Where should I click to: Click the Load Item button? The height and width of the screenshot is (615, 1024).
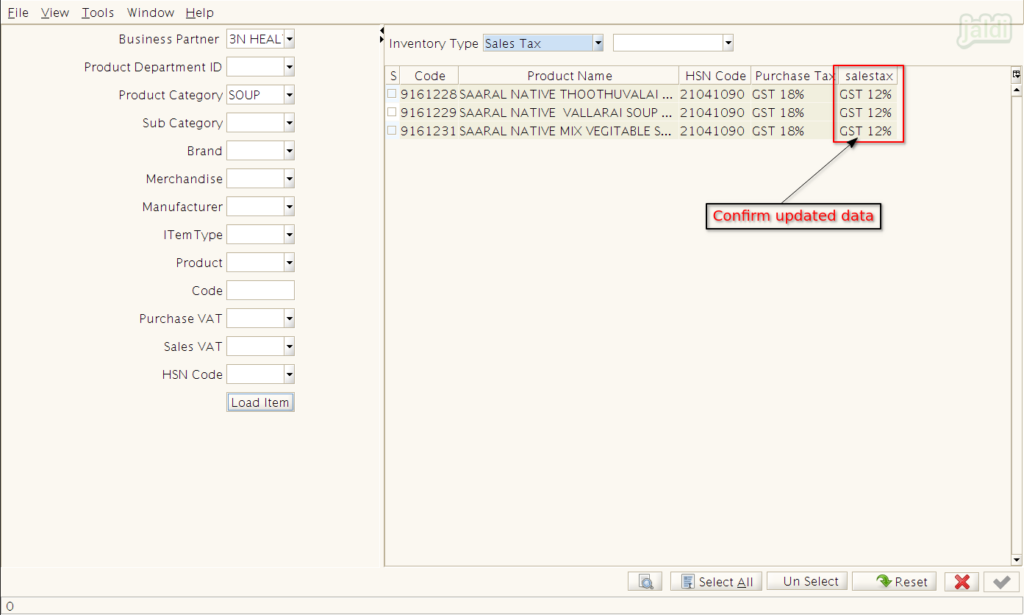[x=261, y=403]
